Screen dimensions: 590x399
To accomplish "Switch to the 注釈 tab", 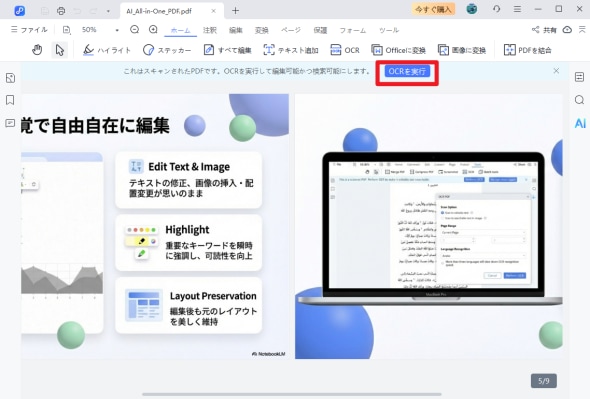I will [x=210, y=30].
